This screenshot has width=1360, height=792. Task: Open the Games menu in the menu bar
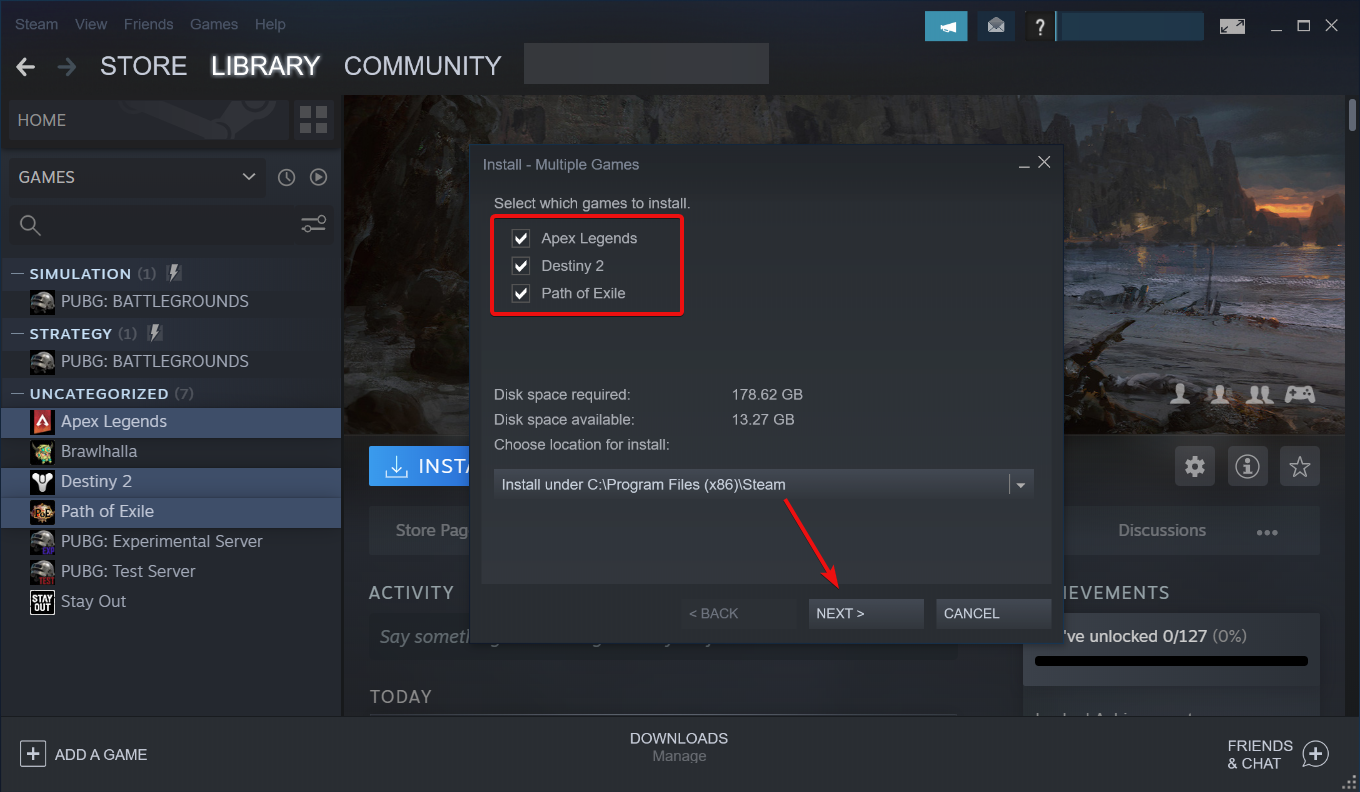tap(214, 24)
